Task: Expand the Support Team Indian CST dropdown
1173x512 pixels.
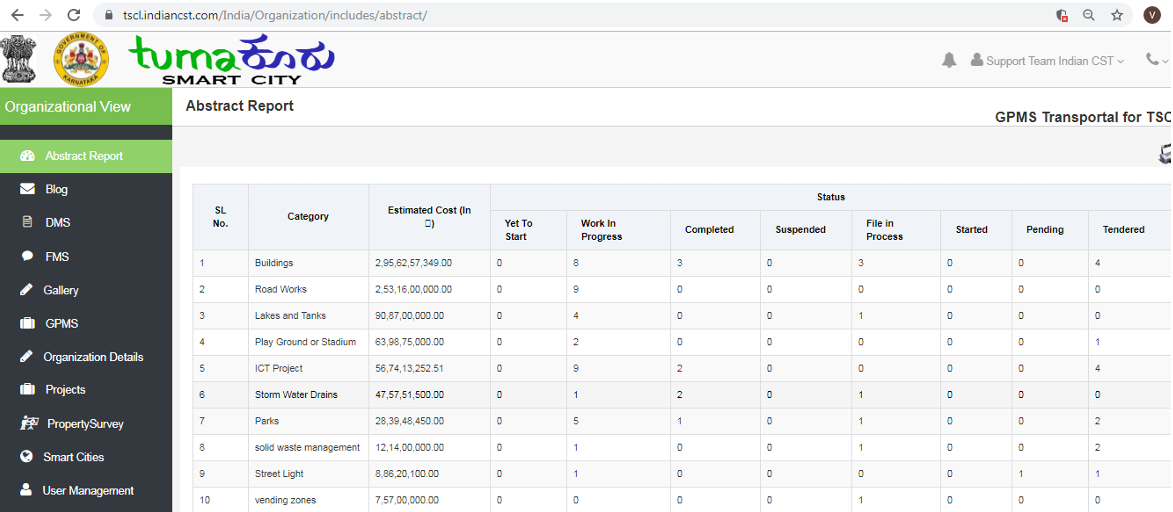Action: coord(1048,61)
